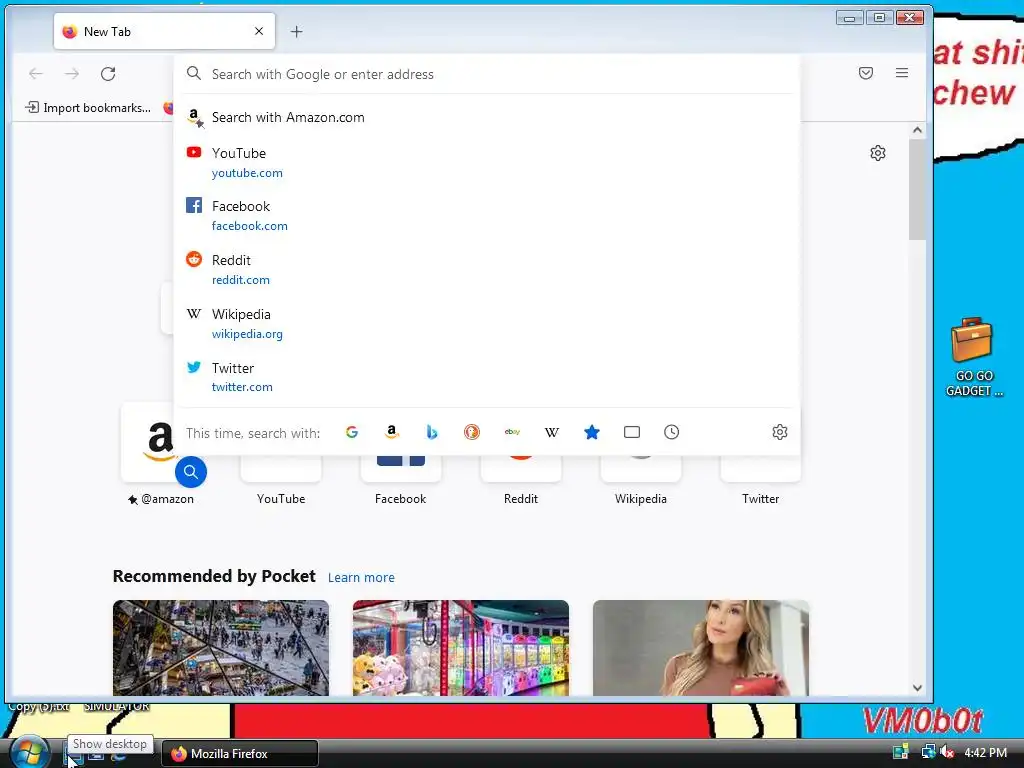Screen dimensions: 1024x768
Task: Open the Wikipedia top site shortcut
Action: coord(641,483)
